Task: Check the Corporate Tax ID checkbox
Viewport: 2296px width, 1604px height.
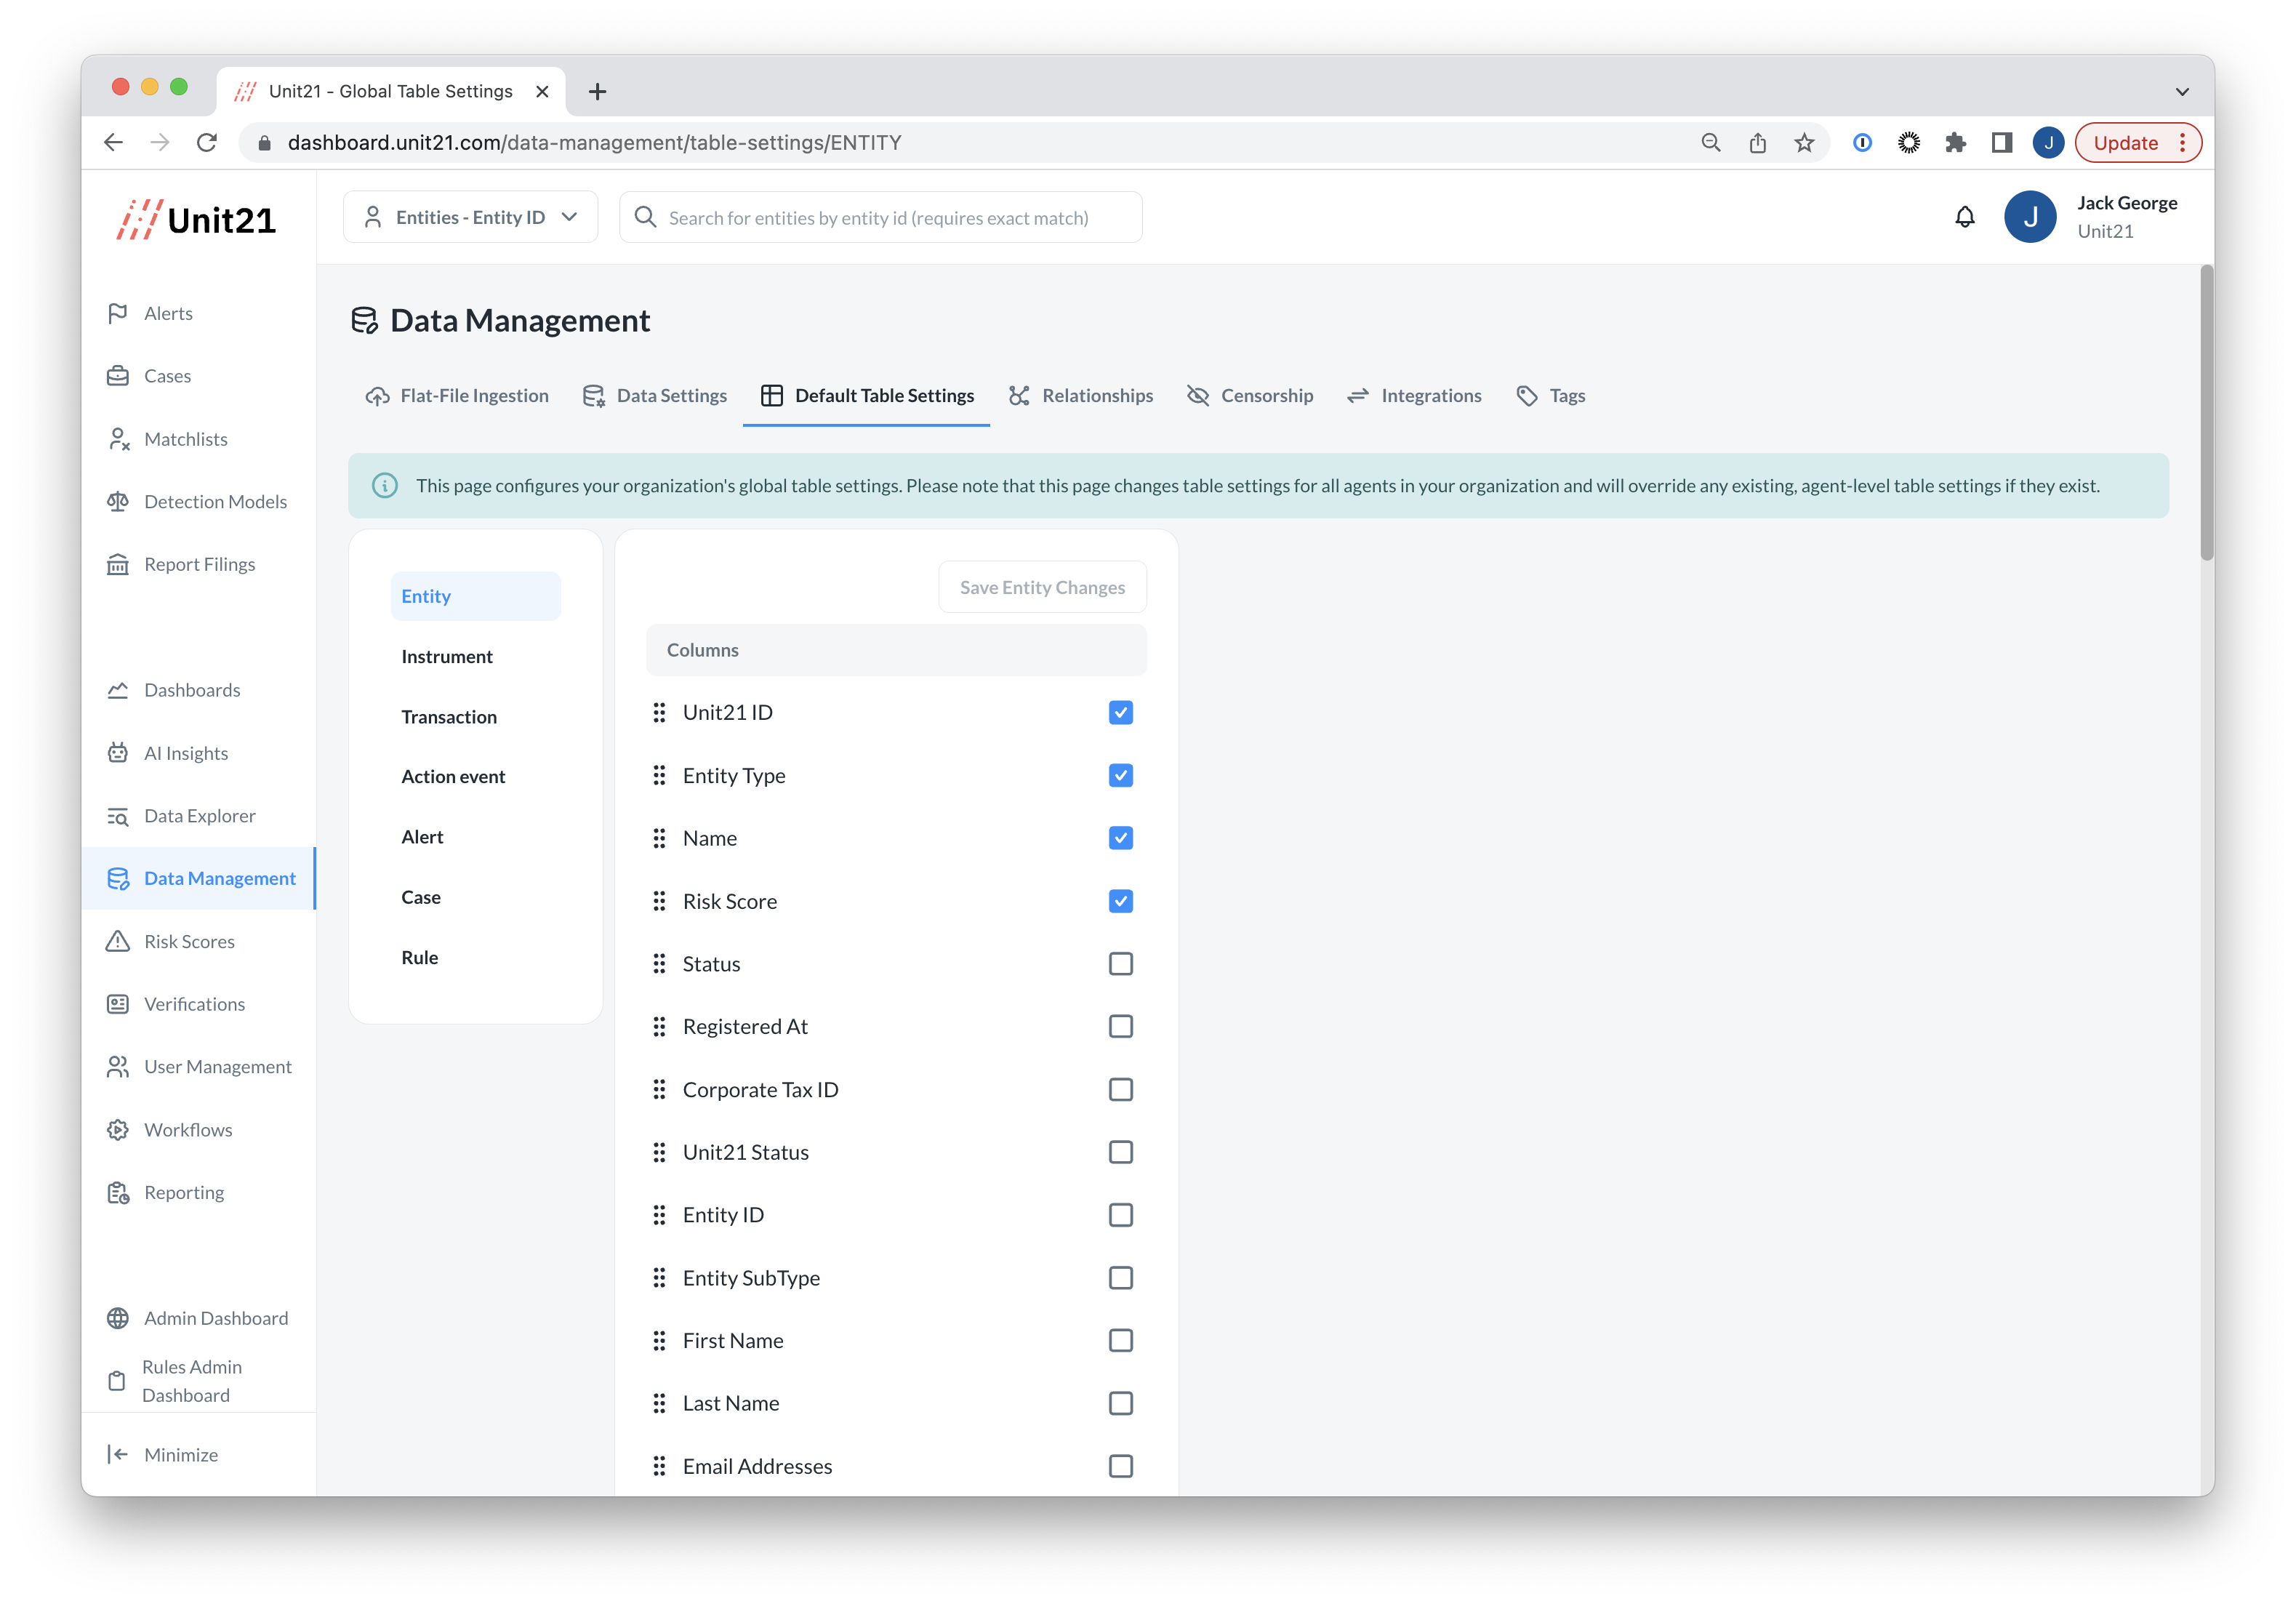Action: click(x=1120, y=1089)
